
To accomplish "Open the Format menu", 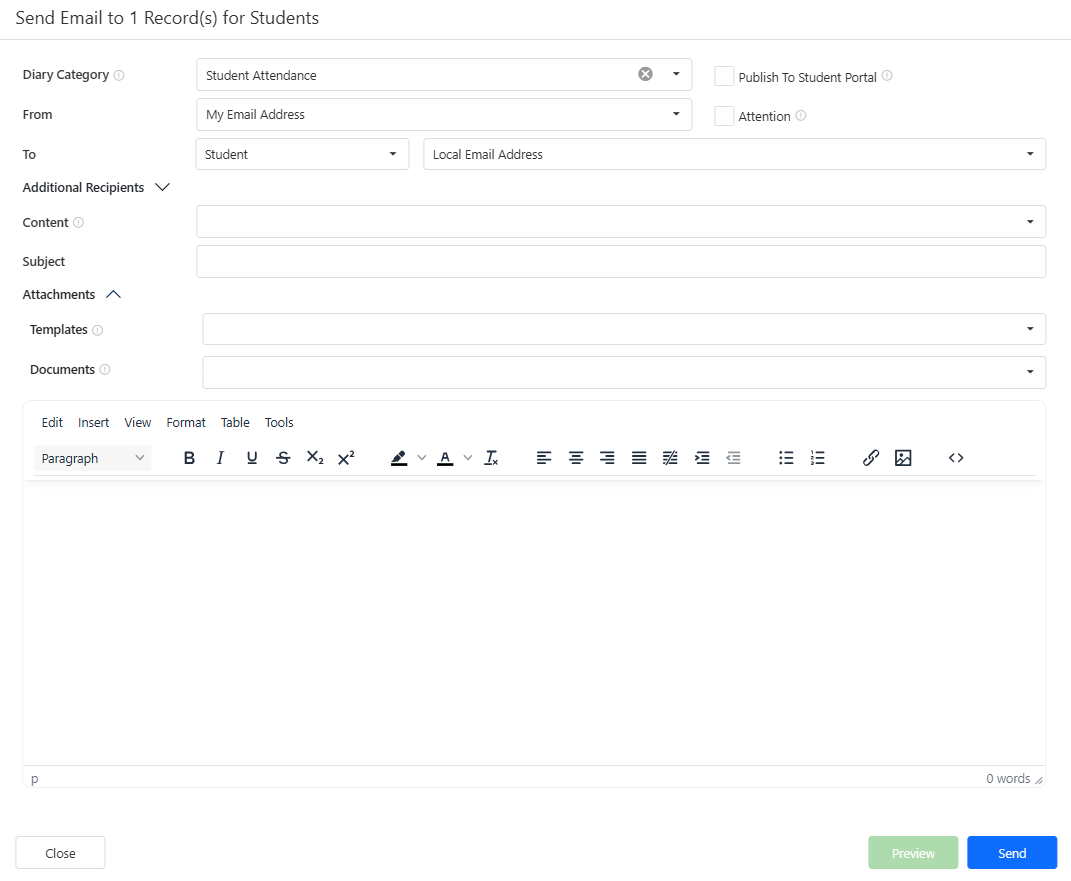I will coord(186,423).
